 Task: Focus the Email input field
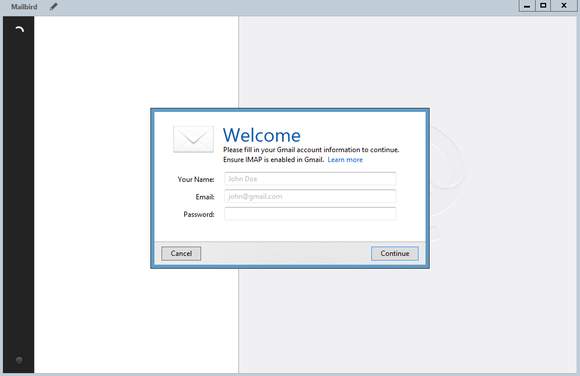coord(310,196)
